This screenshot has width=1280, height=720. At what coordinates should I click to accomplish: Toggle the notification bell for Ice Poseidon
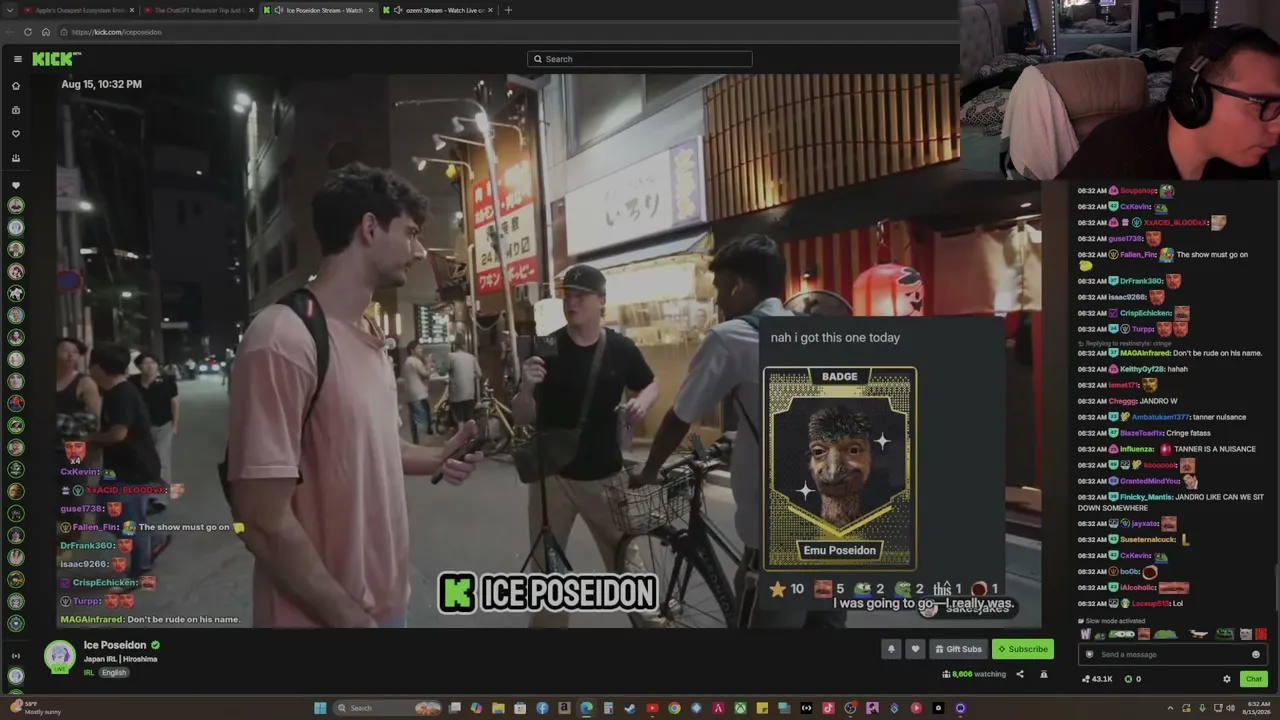click(891, 649)
